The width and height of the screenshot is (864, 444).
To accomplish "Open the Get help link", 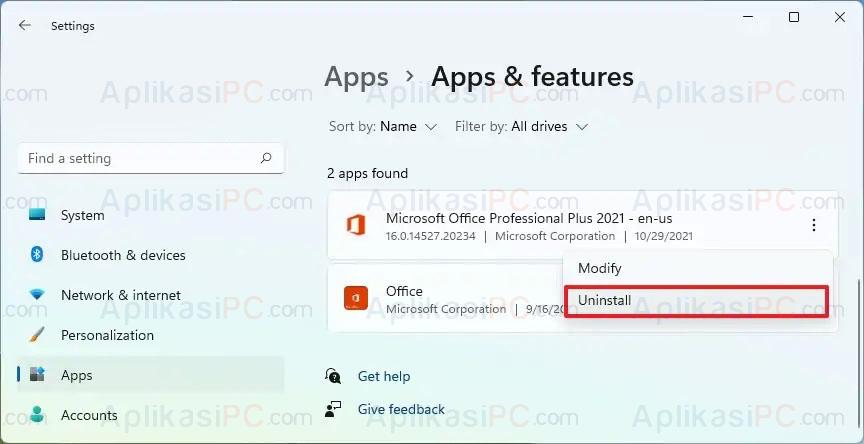I will coord(384,376).
